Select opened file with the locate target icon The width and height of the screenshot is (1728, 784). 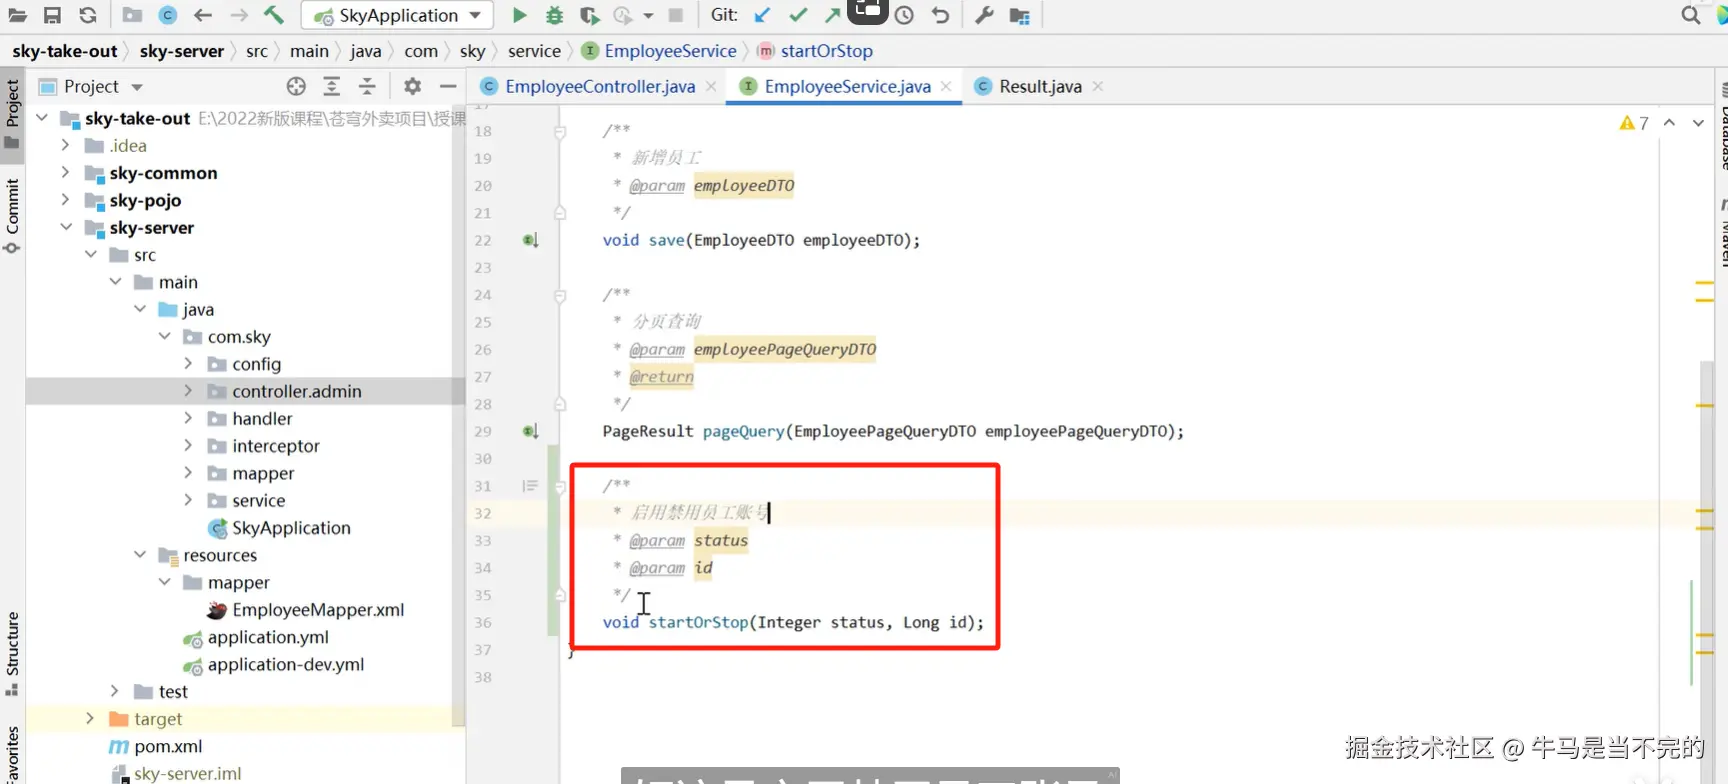(x=296, y=86)
